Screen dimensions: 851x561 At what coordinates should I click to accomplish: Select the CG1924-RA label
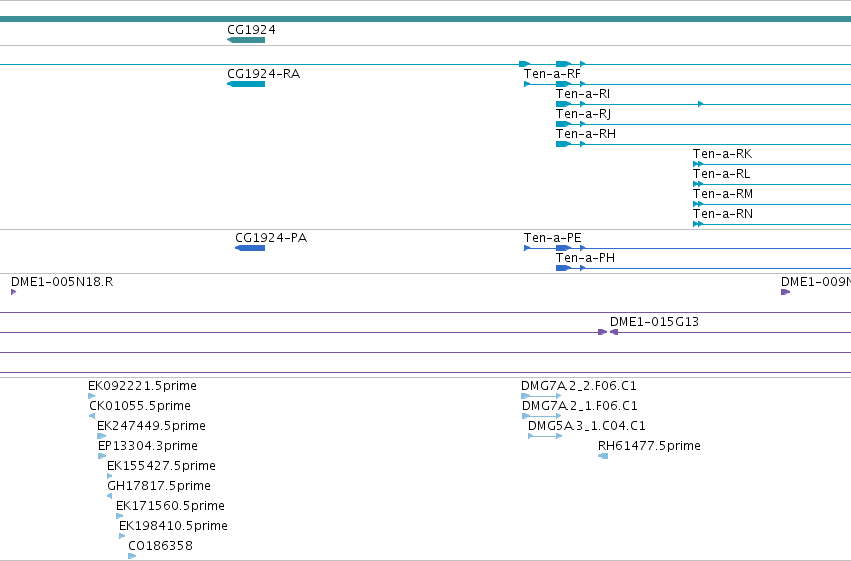point(263,73)
